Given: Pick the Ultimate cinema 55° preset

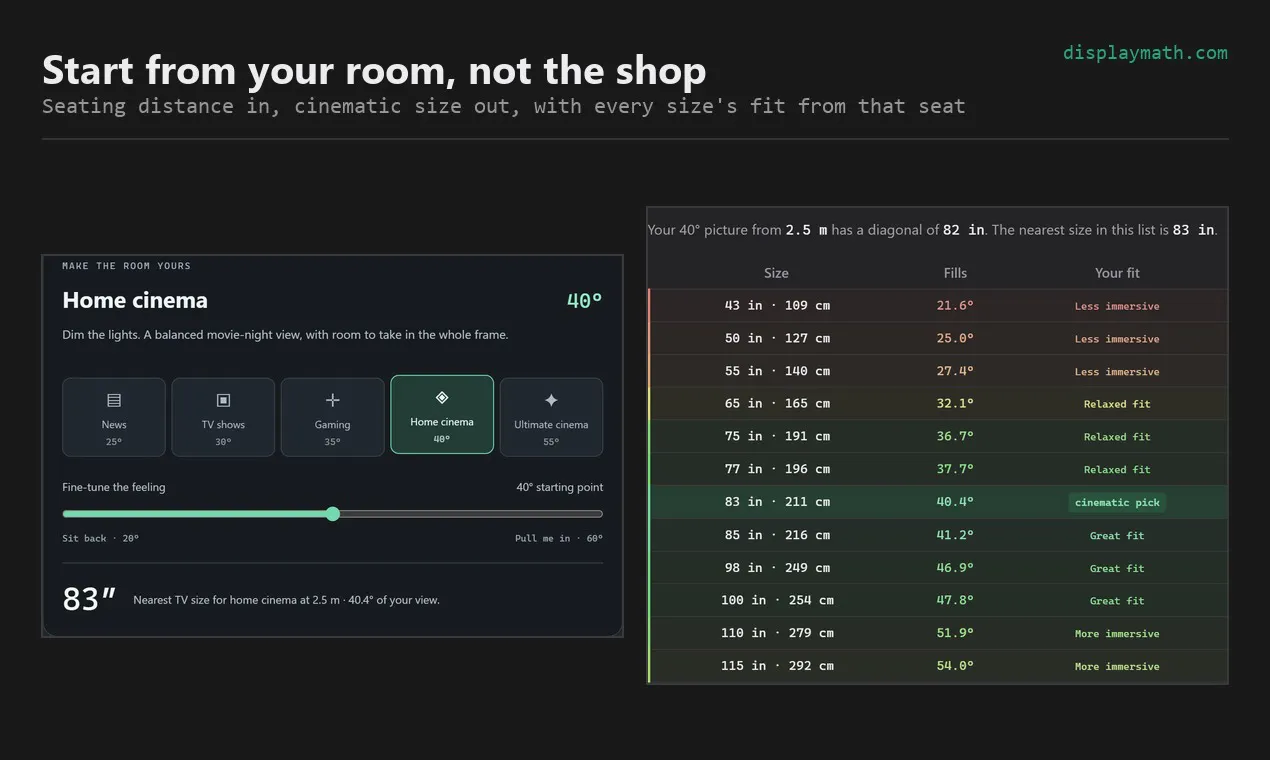Looking at the screenshot, I should [x=551, y=417].
